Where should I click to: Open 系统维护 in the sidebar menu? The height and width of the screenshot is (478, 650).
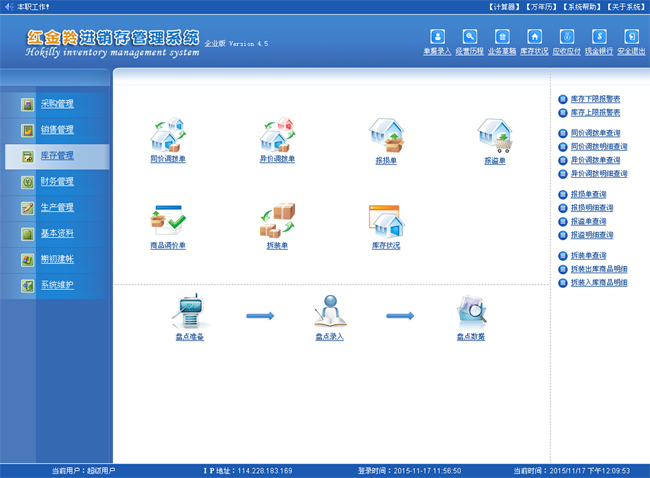coord(56,286)
